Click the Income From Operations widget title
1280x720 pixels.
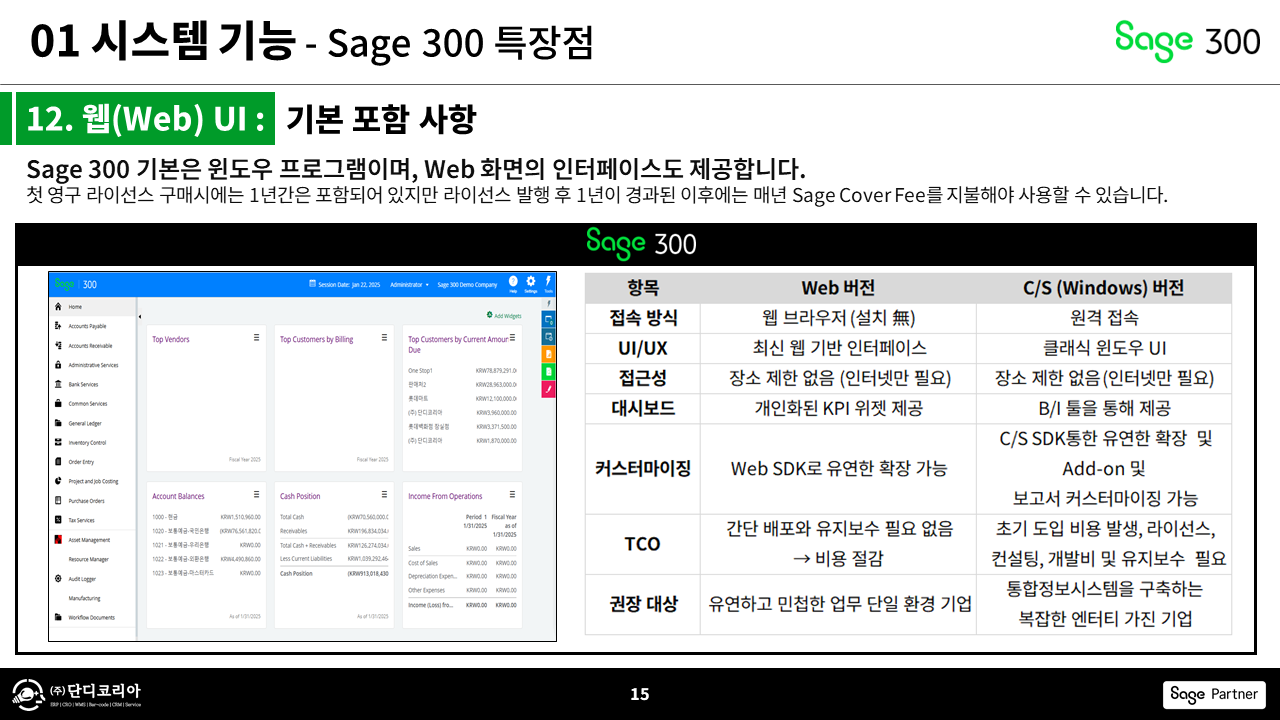pos(445,496)
